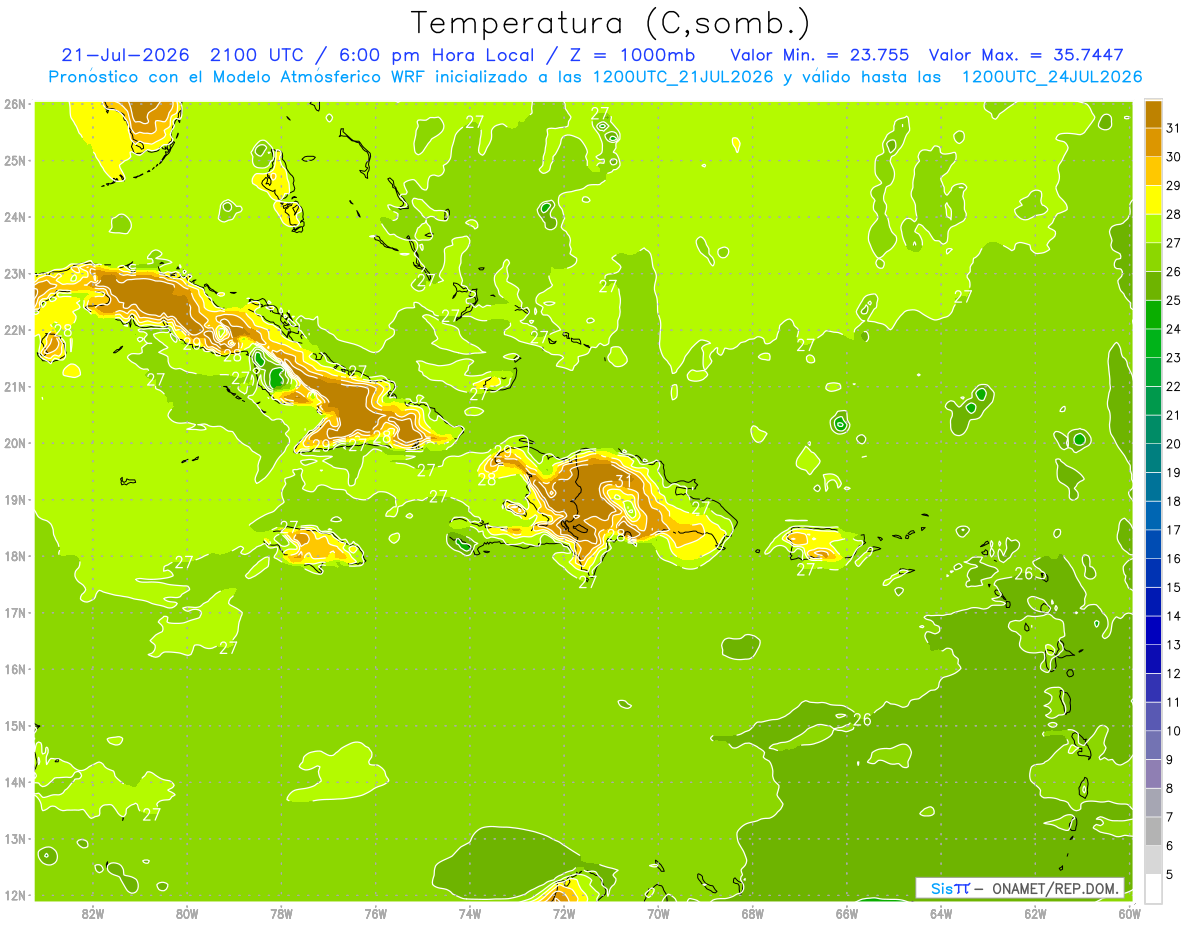Click the 64W longitude axis label

941,913
